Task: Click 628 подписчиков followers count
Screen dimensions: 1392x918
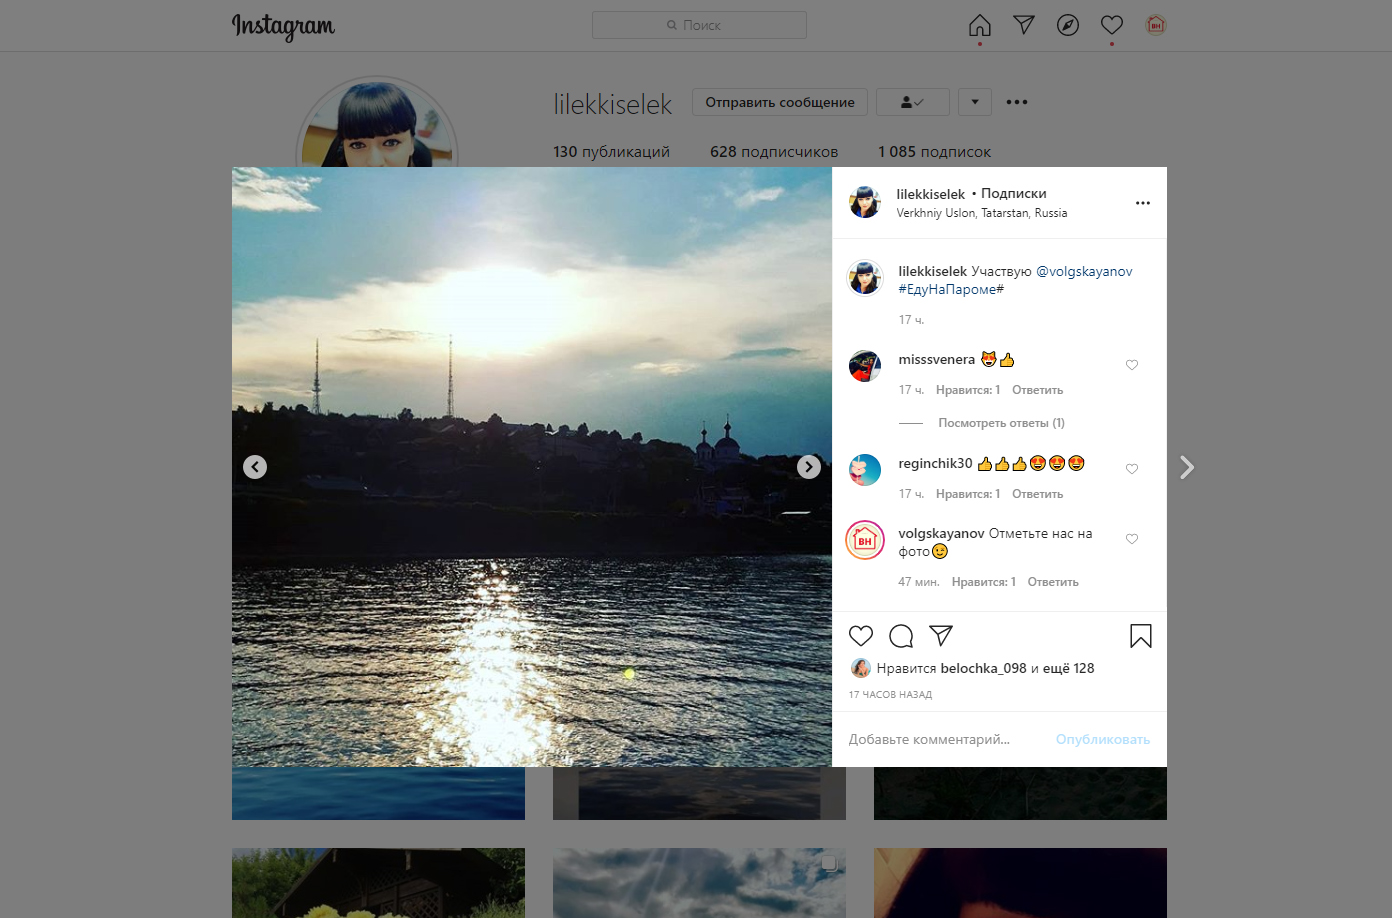Action: point(774,152)
